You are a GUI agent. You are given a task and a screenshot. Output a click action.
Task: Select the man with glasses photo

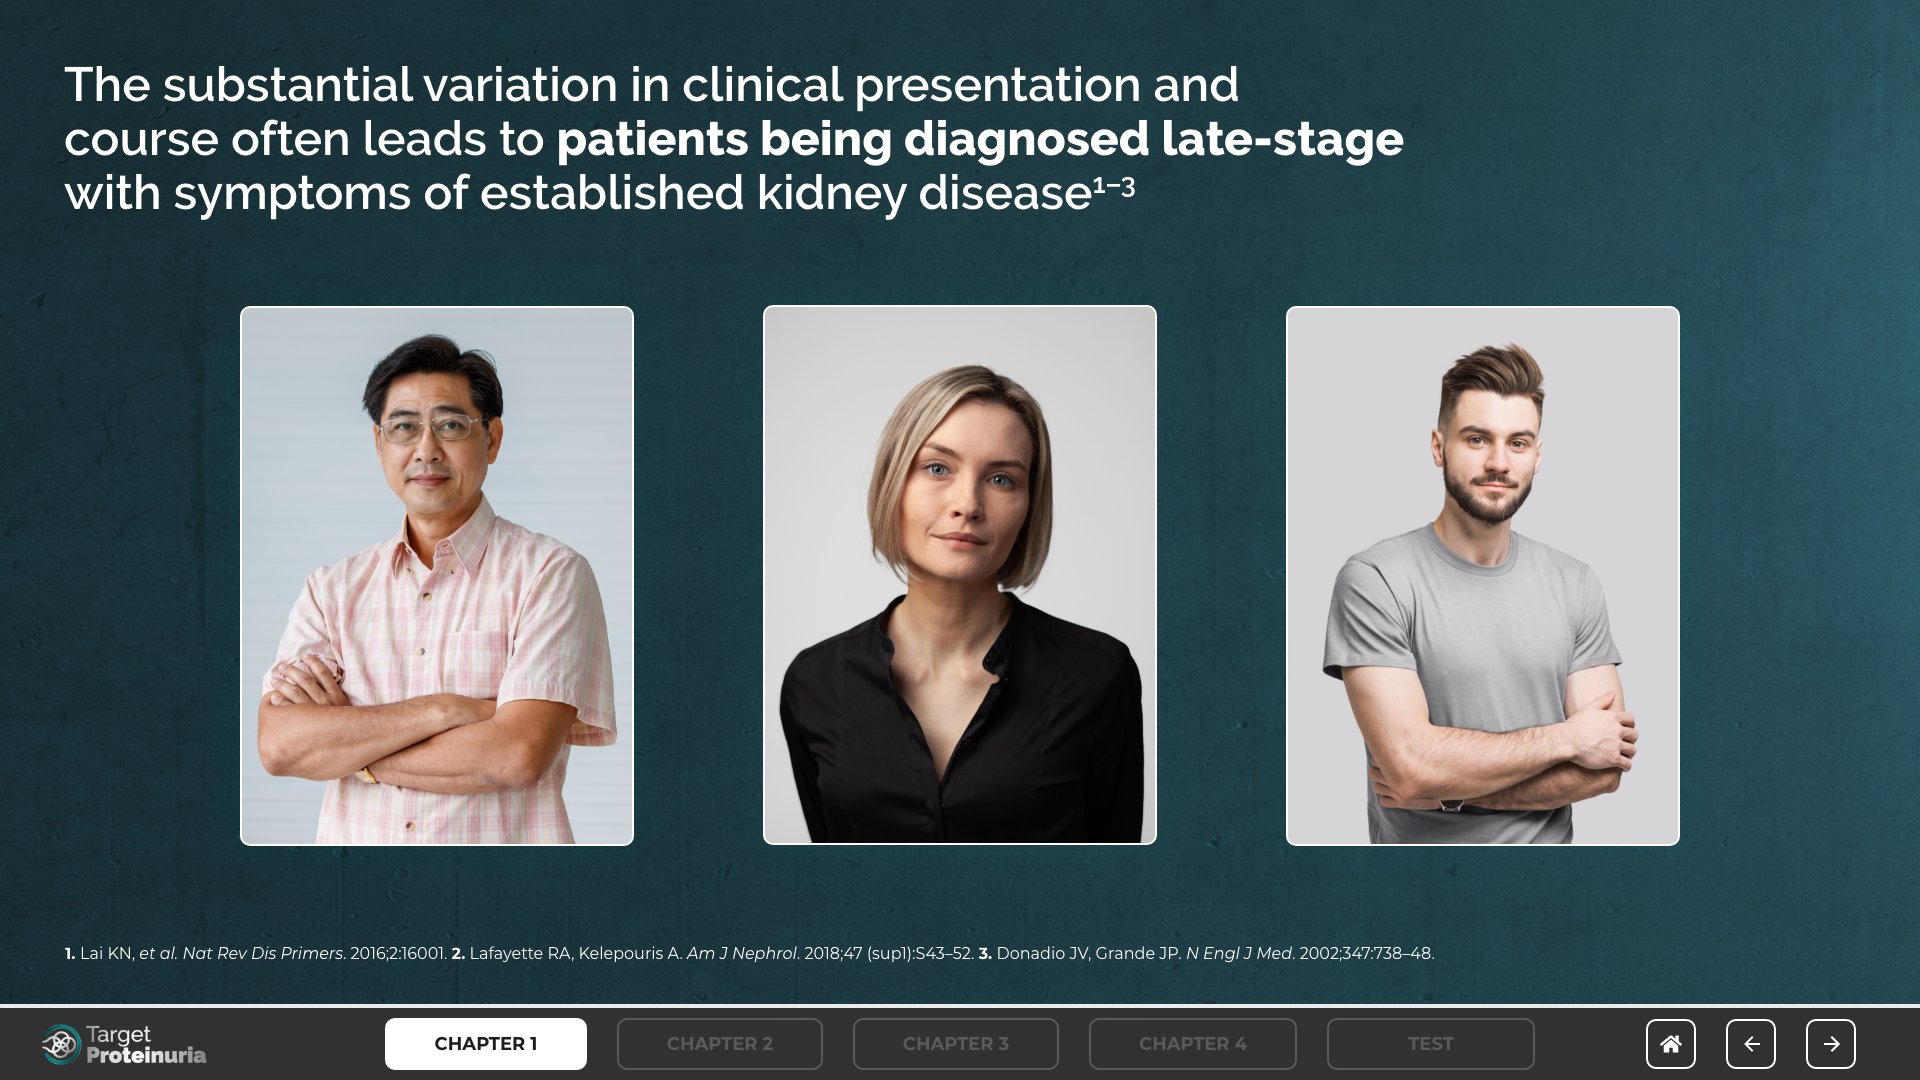(437, 576)
